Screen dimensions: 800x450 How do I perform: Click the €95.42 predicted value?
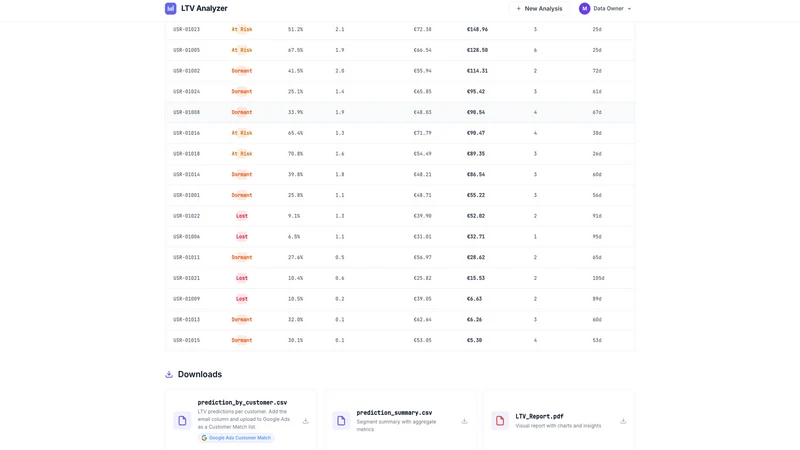[x=476, y=92]
